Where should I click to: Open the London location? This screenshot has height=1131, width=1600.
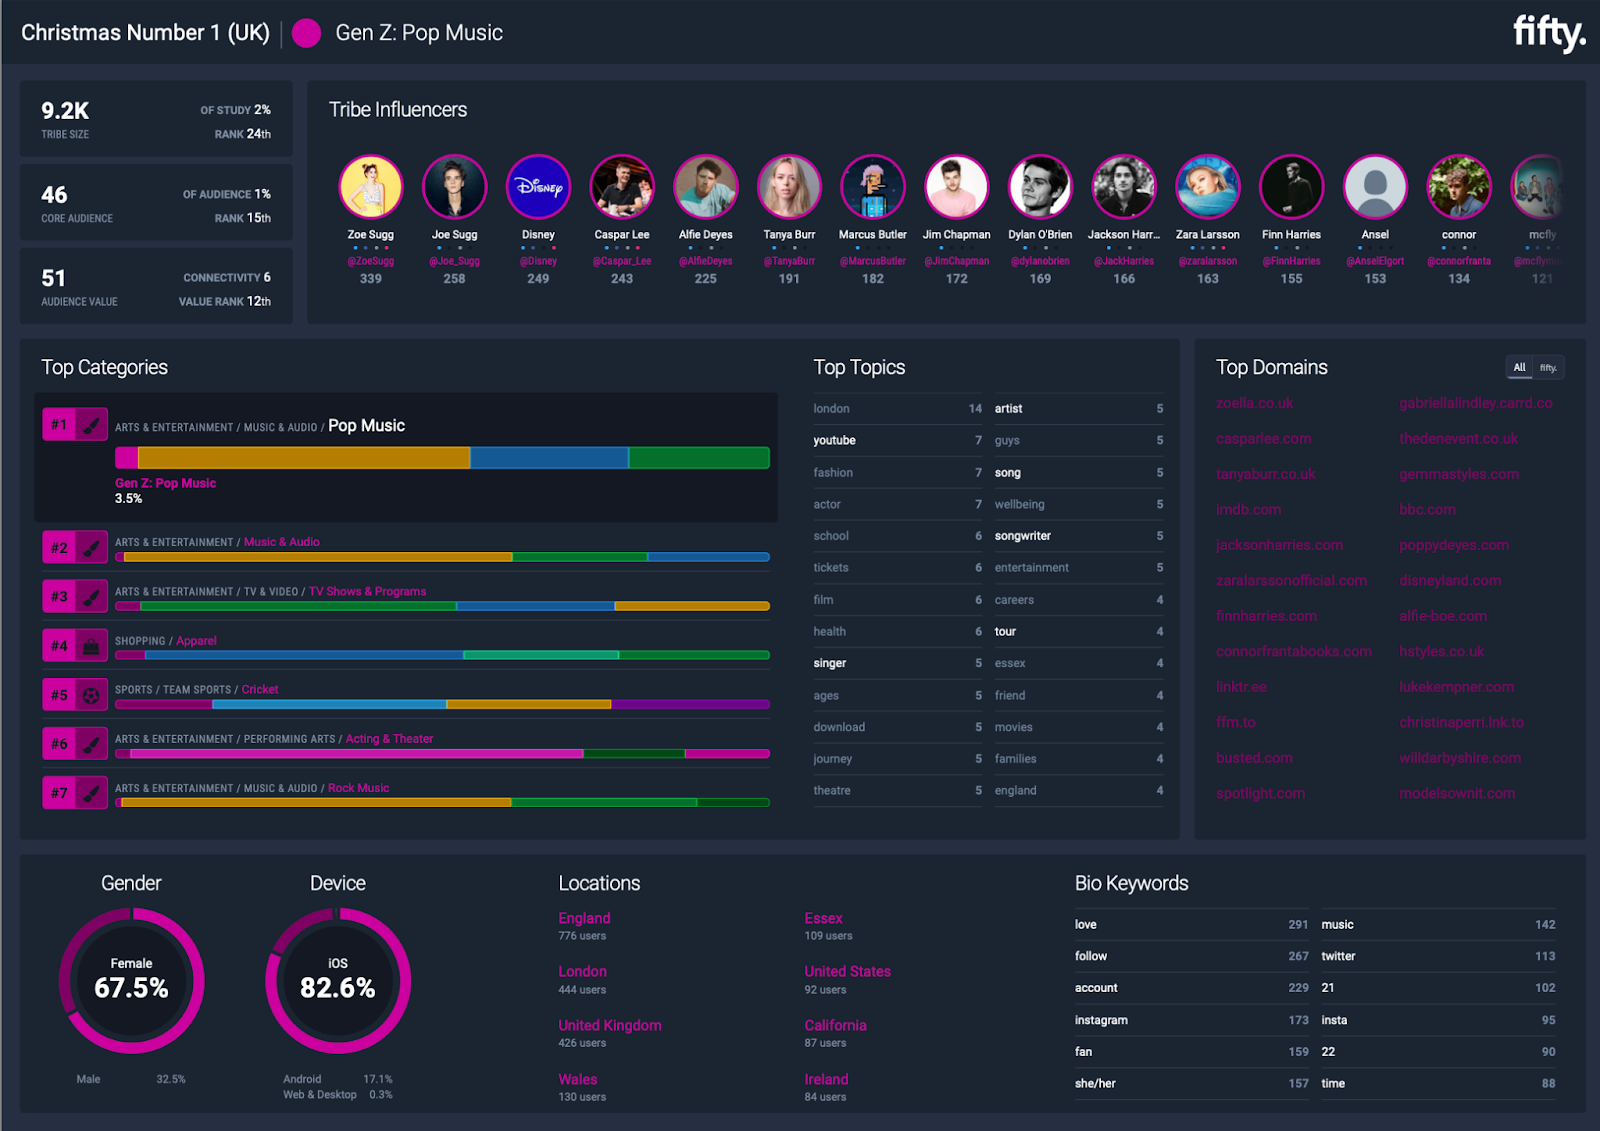click(582, 971)
